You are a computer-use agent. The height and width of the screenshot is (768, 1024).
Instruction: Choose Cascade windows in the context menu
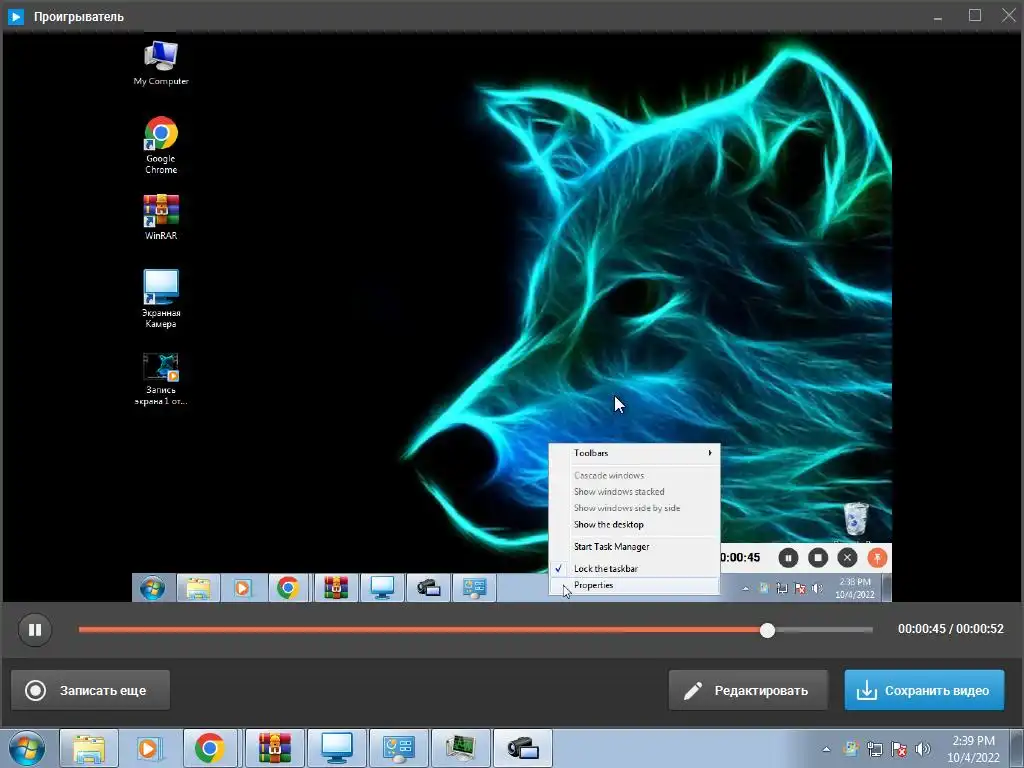pos(635,475)
